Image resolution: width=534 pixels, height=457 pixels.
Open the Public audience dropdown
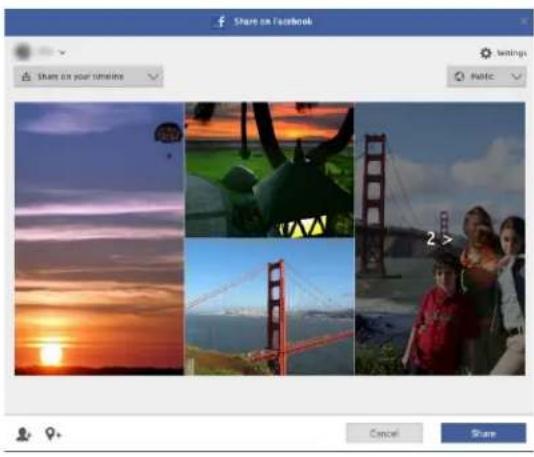486,77
